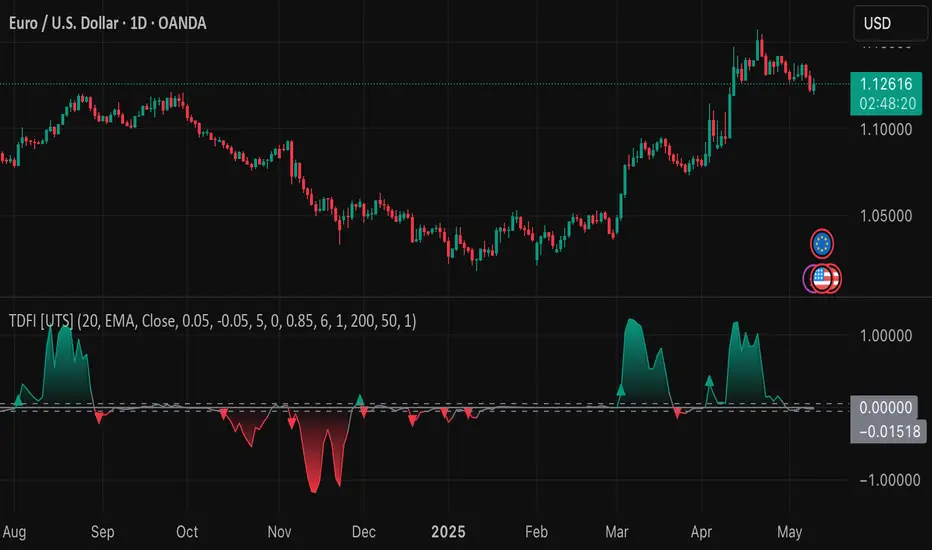Click the green up-arrow signal near December
The height and width of the screenshot is (550, 932).
tap(360, 400)
